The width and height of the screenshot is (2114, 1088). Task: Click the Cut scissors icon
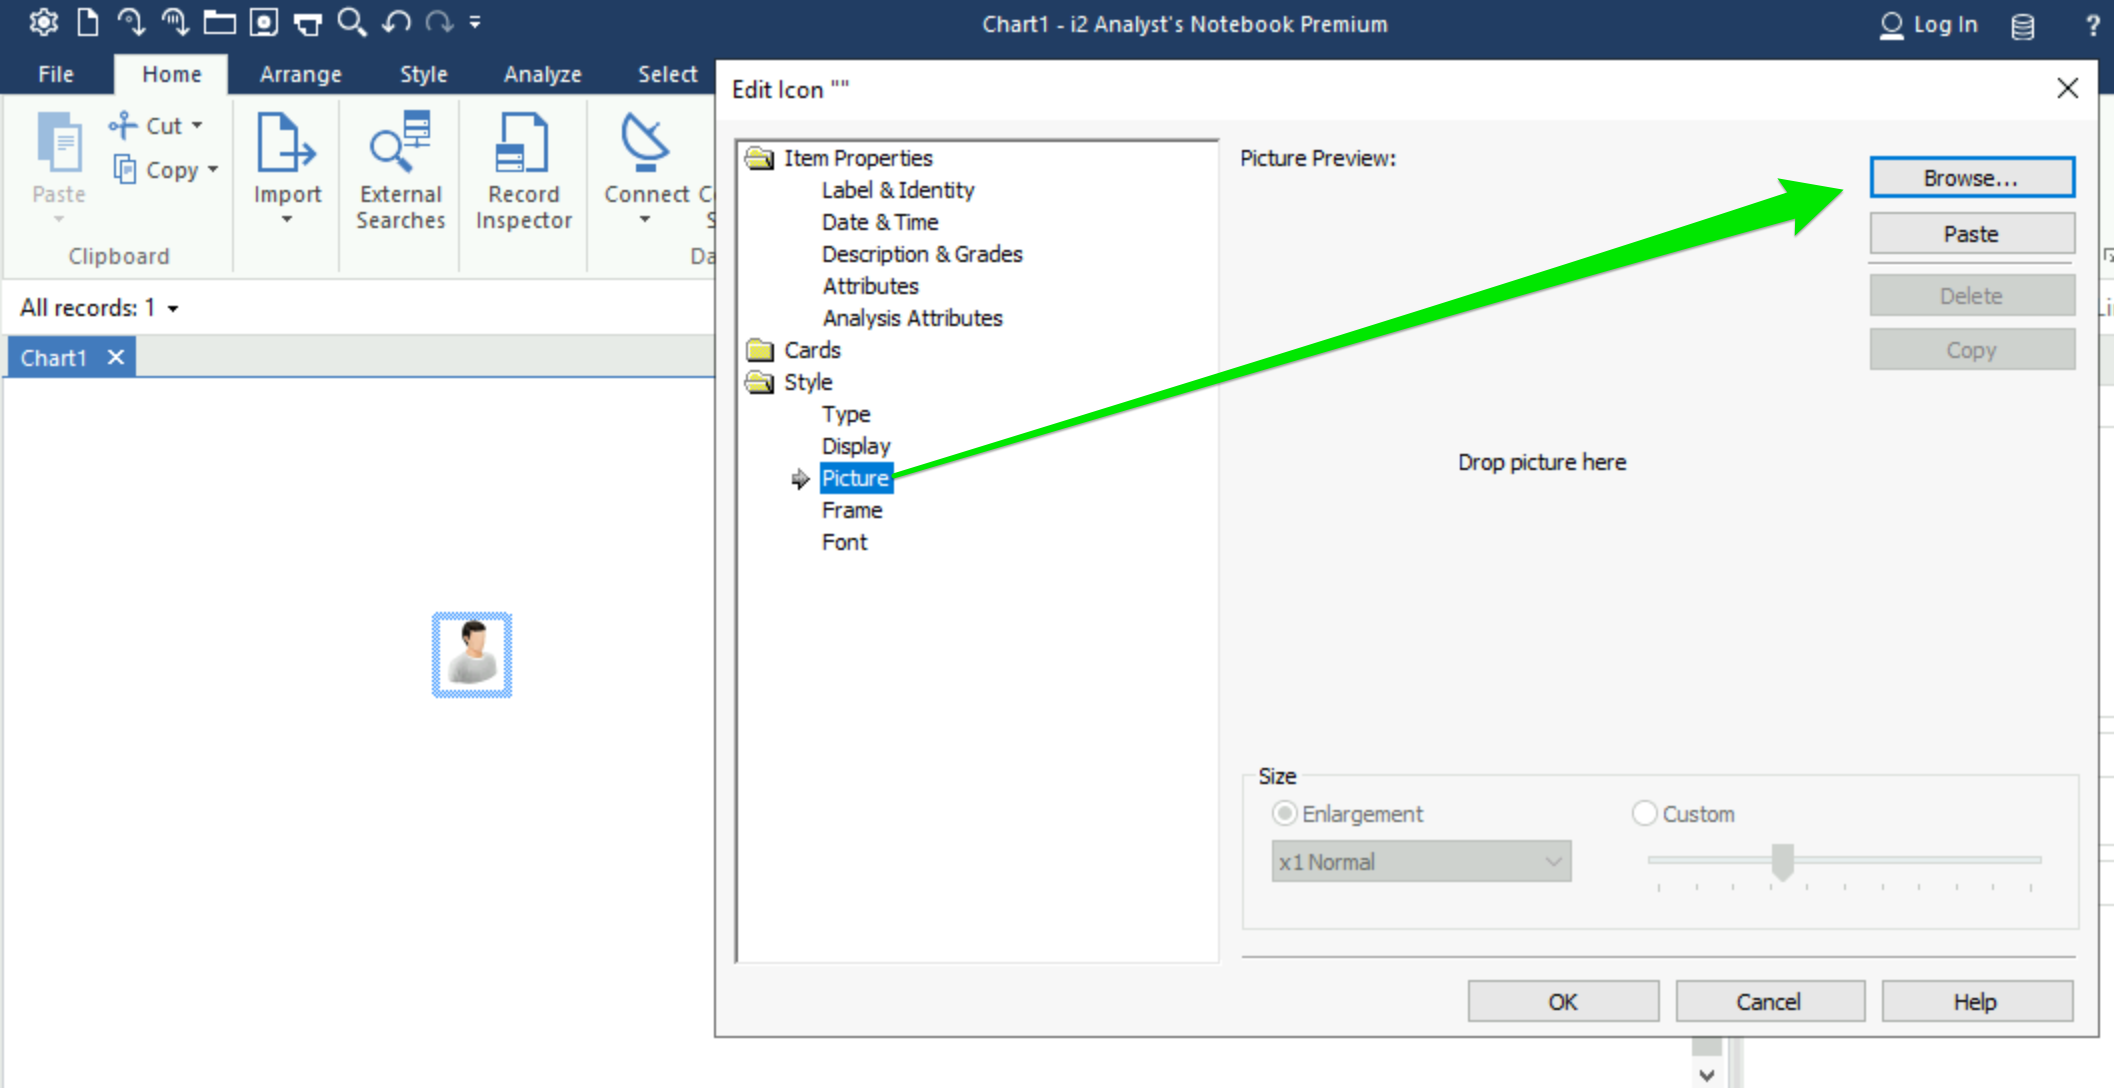click(123, 125)
